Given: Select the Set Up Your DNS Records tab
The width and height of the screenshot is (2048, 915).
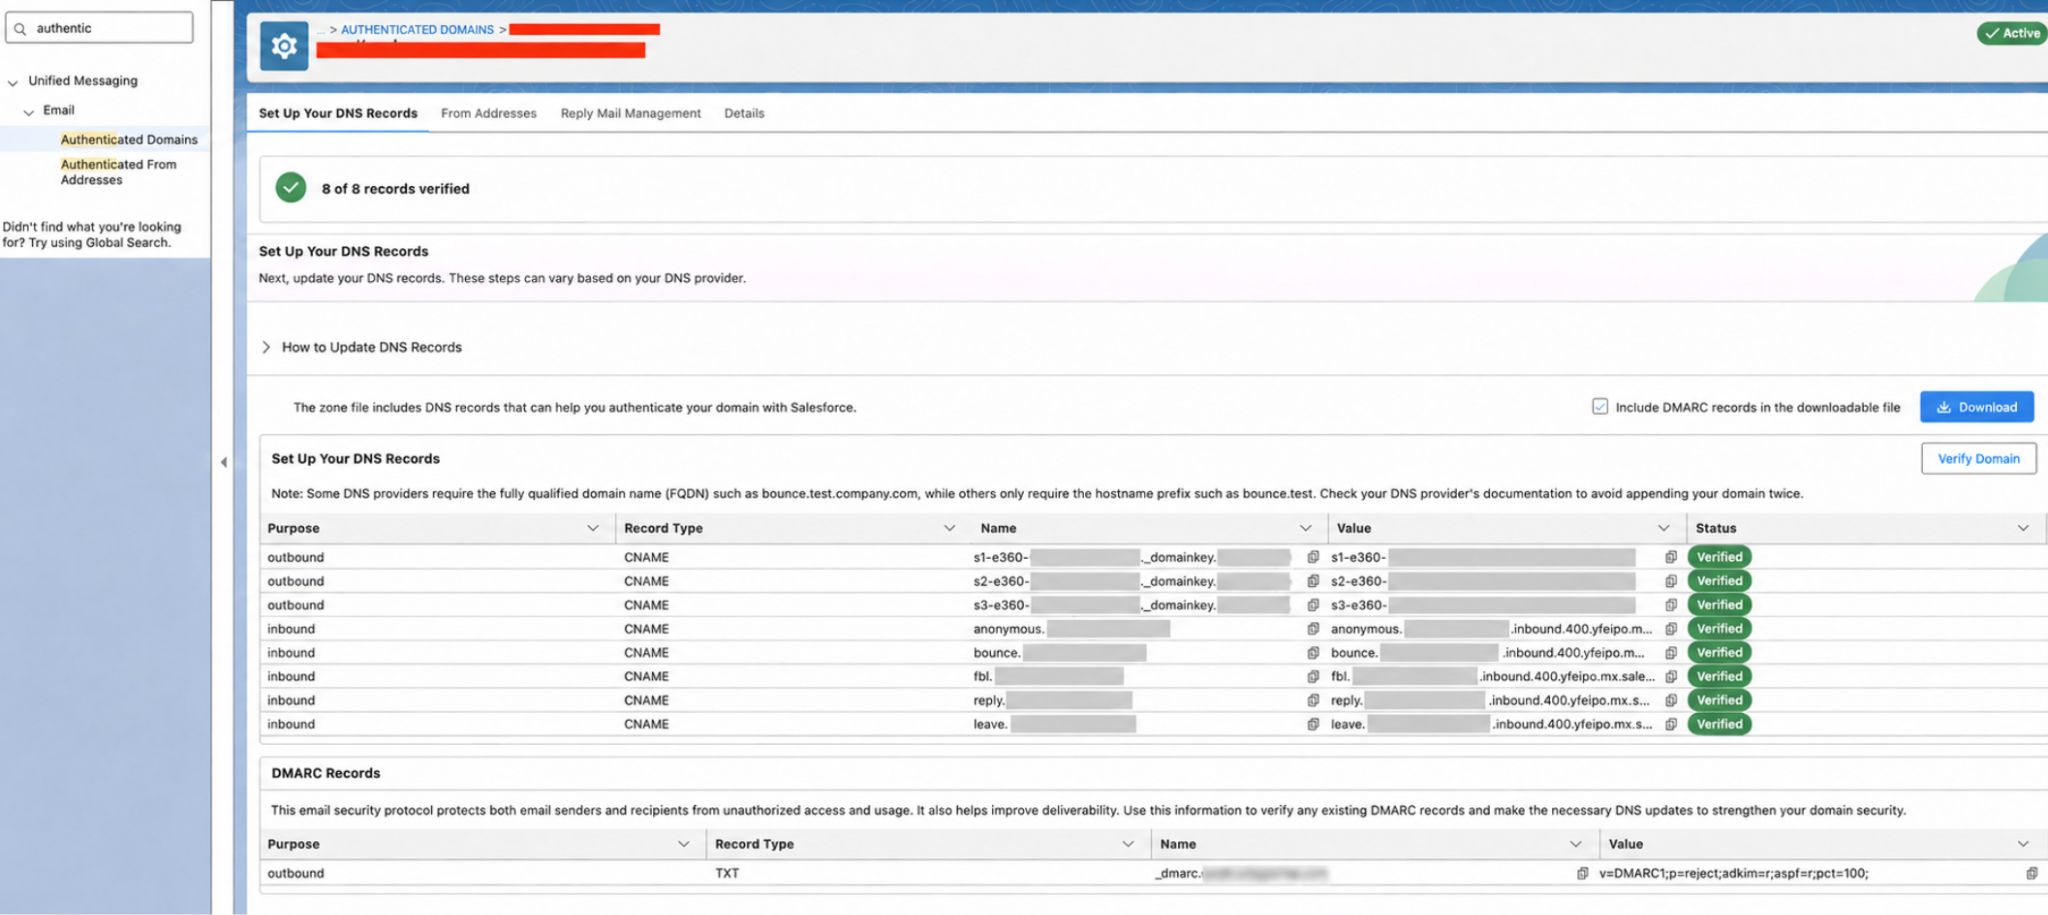Looking at the screenshot, I should click(338, 113).
